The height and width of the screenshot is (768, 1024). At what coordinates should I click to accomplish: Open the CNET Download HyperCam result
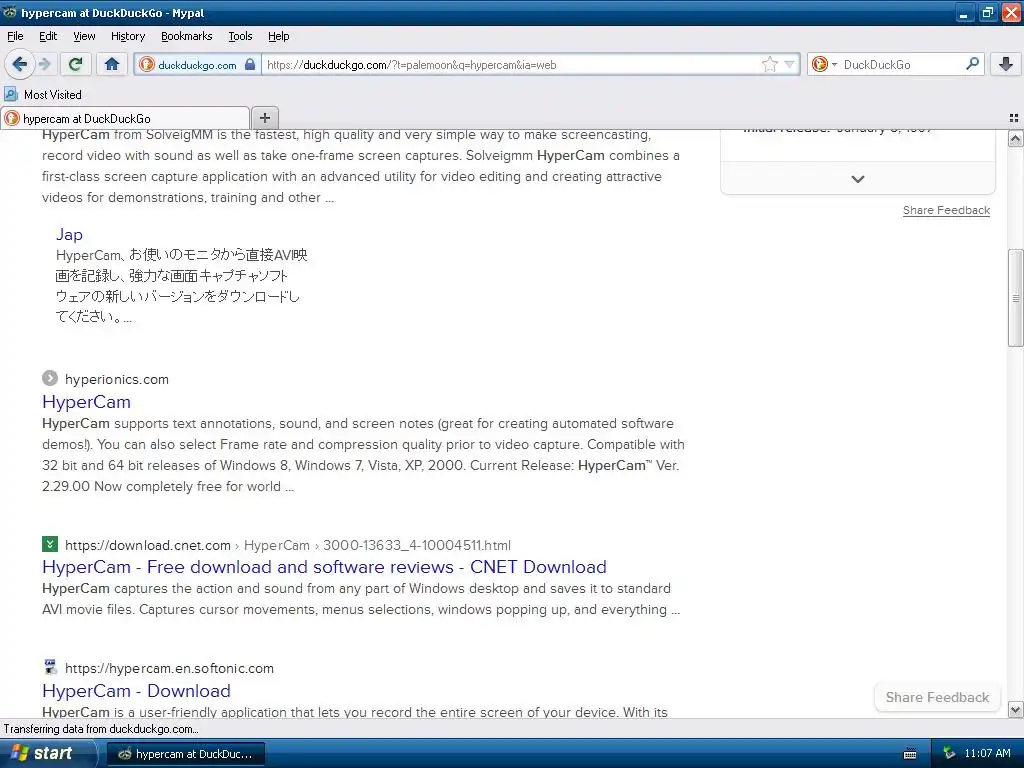324,567
